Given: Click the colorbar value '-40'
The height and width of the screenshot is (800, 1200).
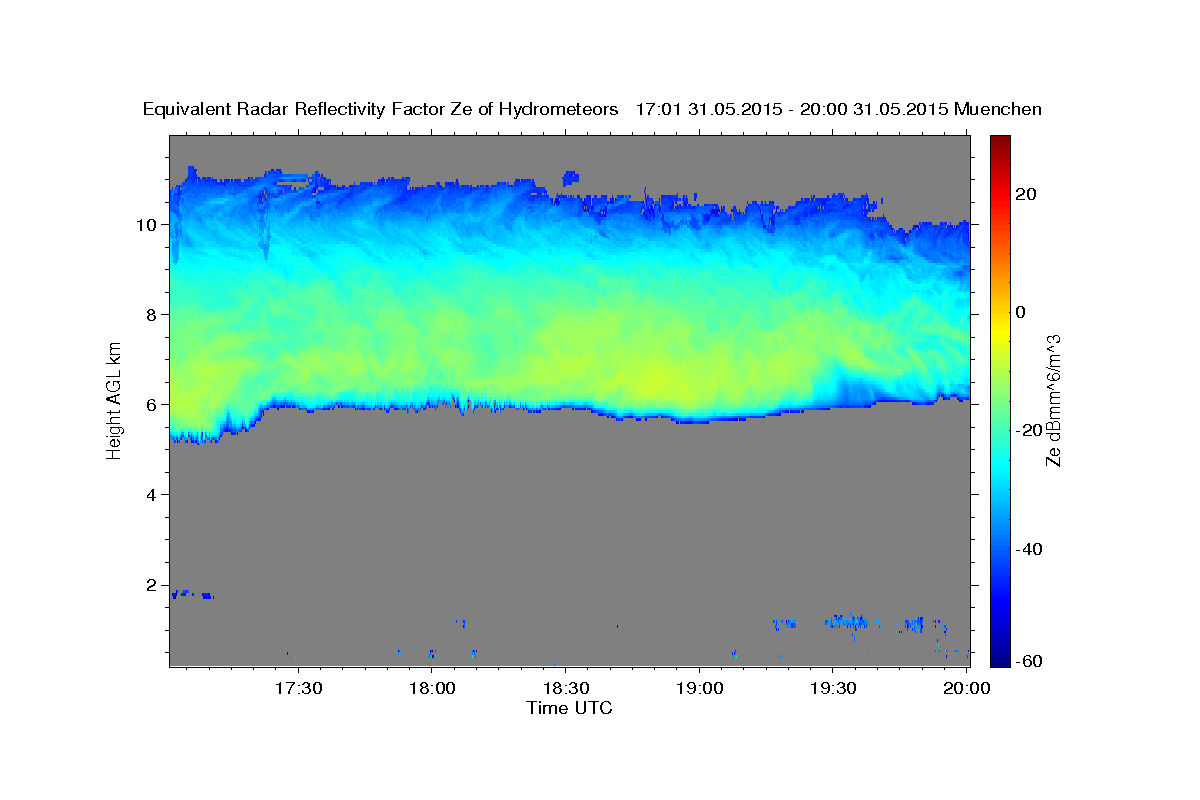Looking at the screenshot, I should click(1029, 549).
